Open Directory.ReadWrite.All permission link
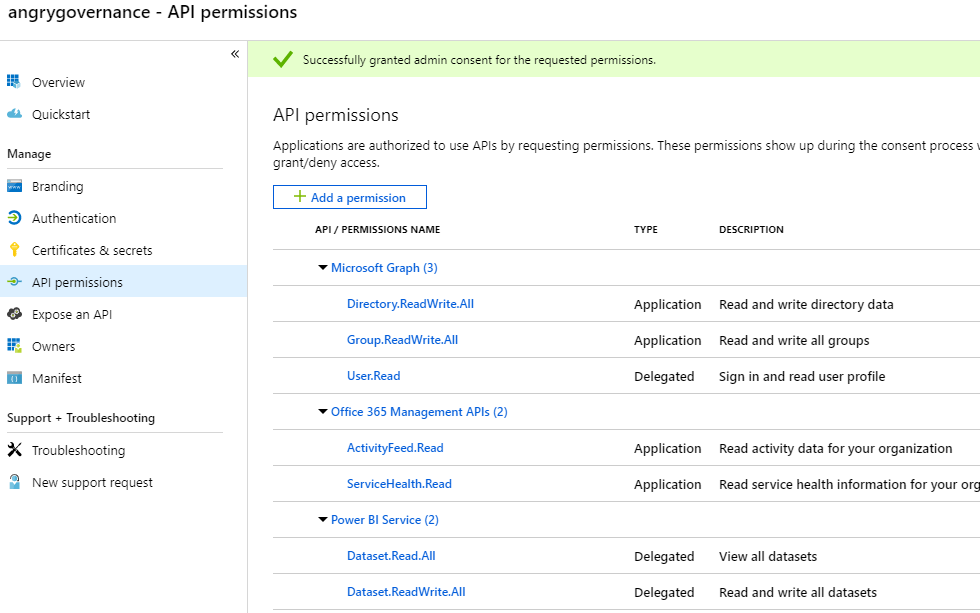This screenshot has width=980, height=613. [410, 304]
